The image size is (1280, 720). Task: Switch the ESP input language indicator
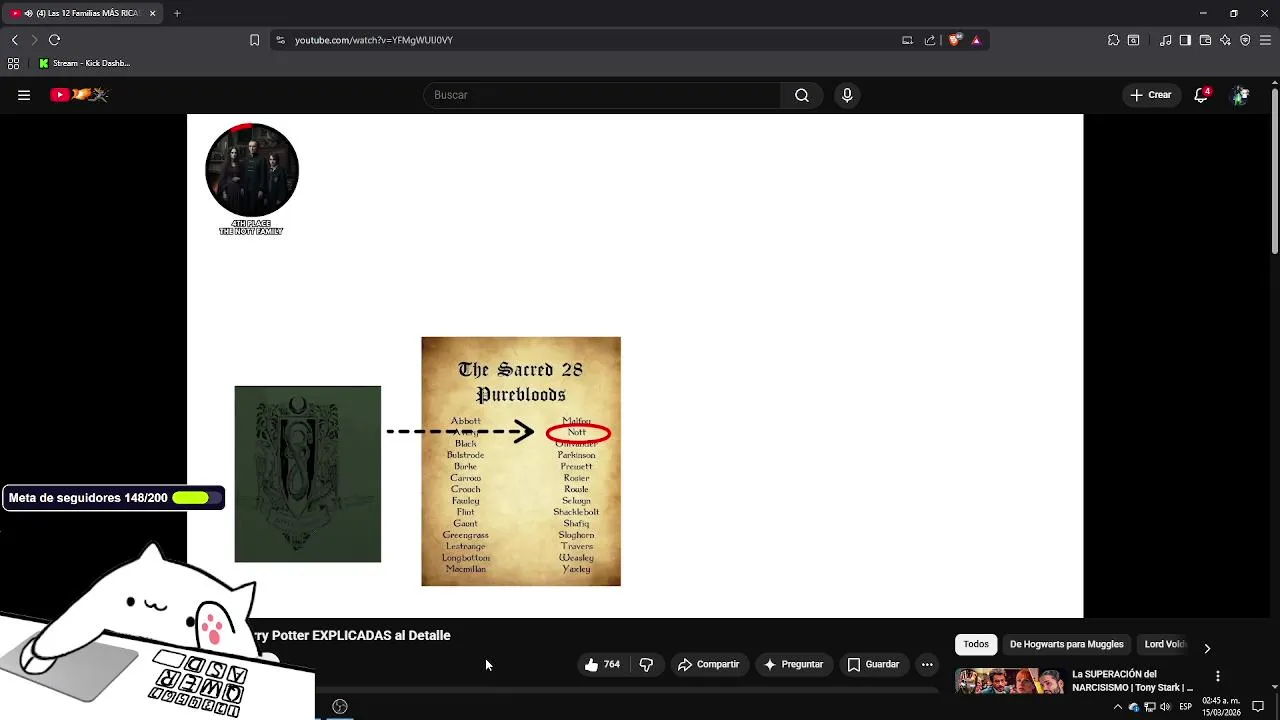click(1186, 707)
